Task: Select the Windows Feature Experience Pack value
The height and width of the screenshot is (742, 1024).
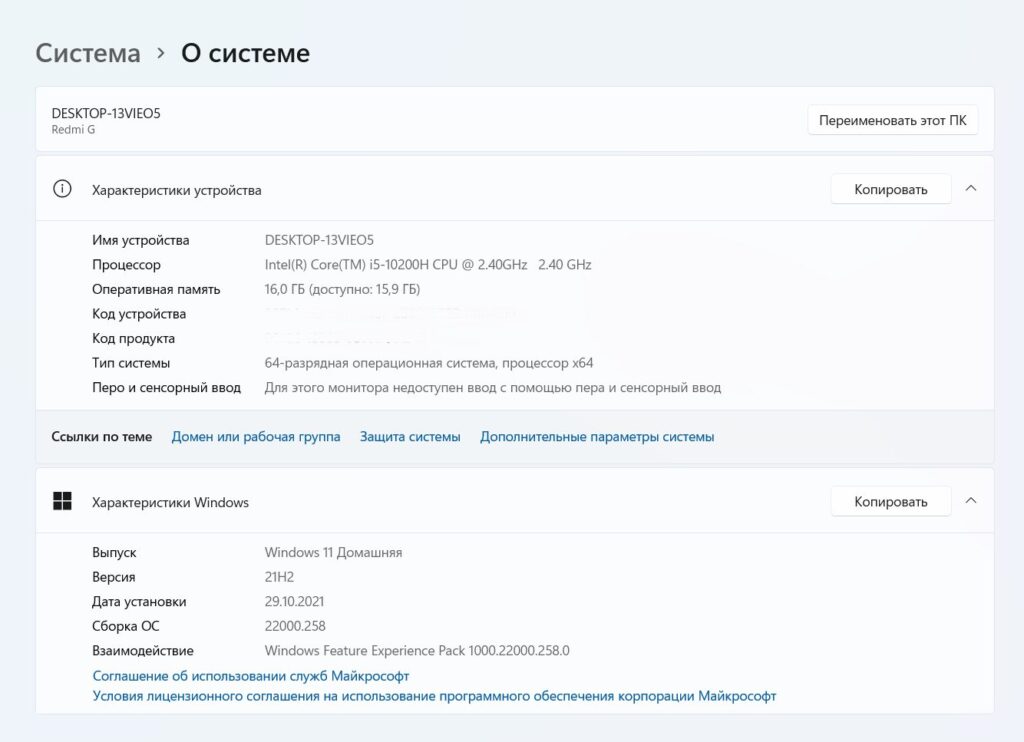Action: pos(417,651)
